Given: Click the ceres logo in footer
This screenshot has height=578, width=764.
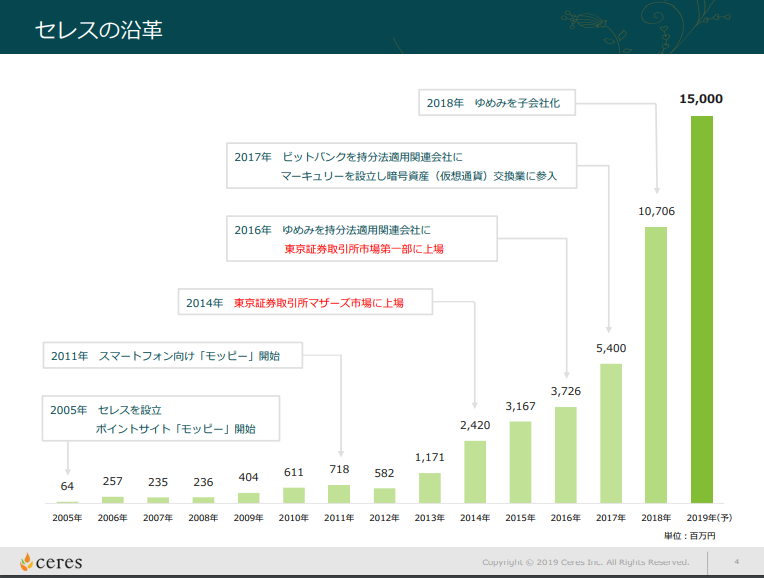Looking at the screenshot, I should (x=51, y=562).
